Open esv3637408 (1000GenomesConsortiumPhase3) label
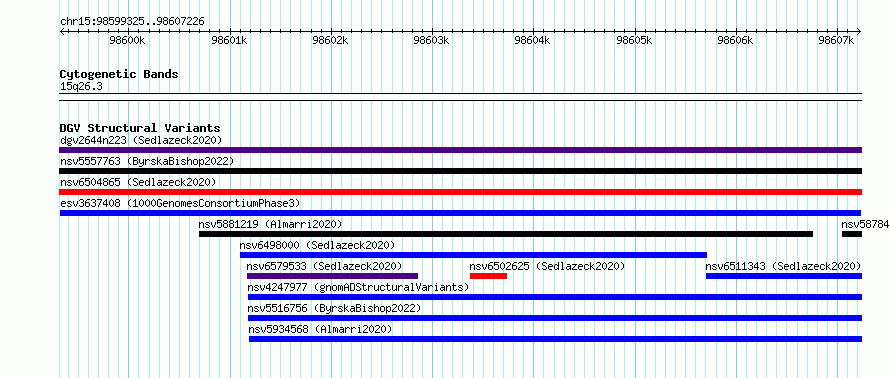Viewport: 890px width, 378px height. [x=180, y=203]
